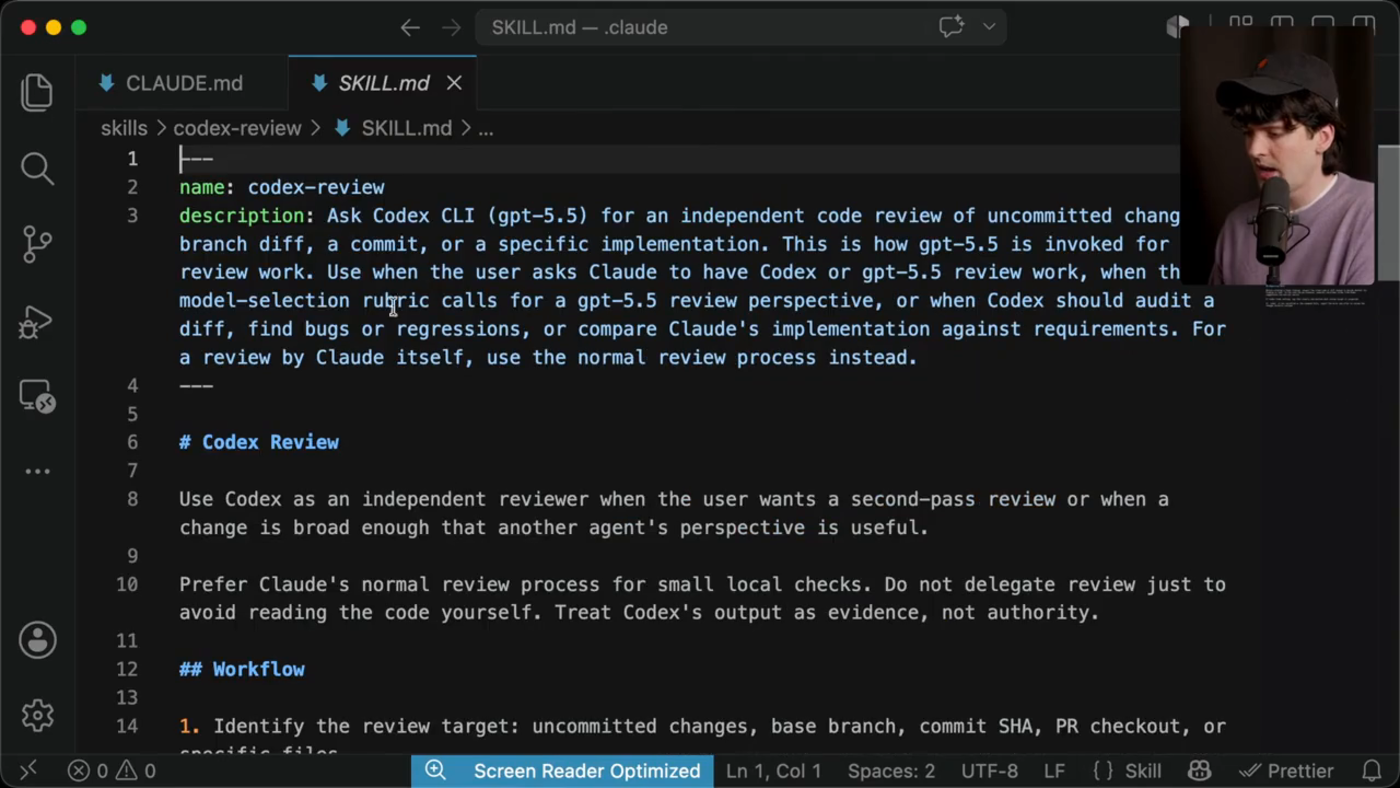Click the '## Workflow' heading
1400x788 pixels.
tap(242, 669)
